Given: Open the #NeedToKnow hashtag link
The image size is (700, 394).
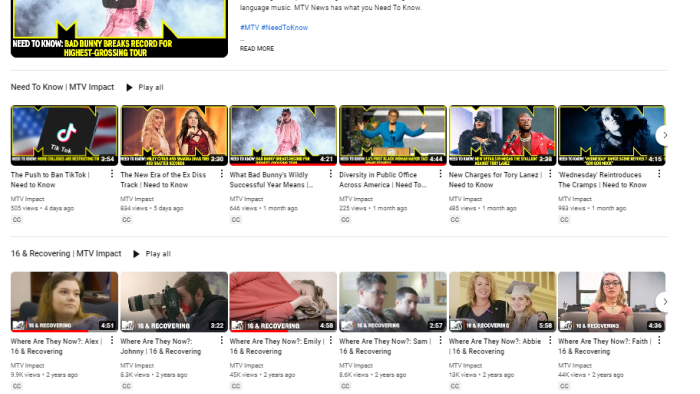Looking at the screenshot, I should (x=284, y=27).
